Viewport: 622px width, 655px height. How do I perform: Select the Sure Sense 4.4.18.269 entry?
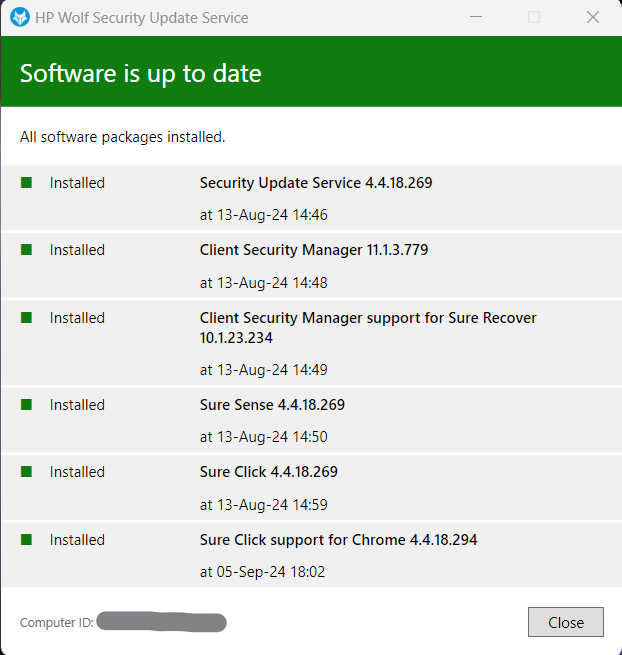[x=272, y=405]
